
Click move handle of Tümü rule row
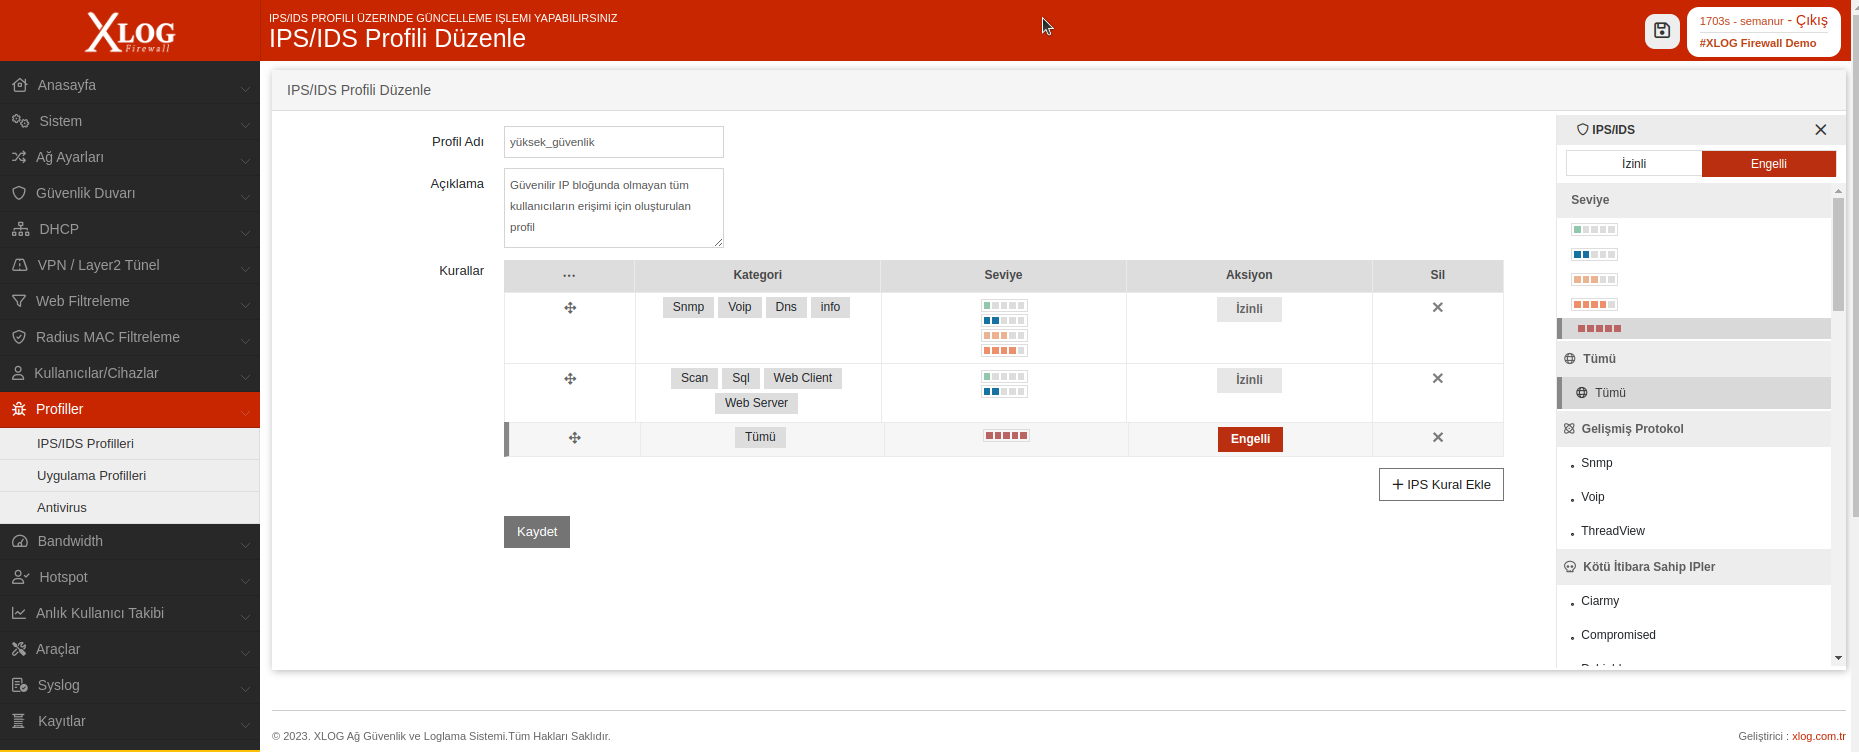coord(575,438)
